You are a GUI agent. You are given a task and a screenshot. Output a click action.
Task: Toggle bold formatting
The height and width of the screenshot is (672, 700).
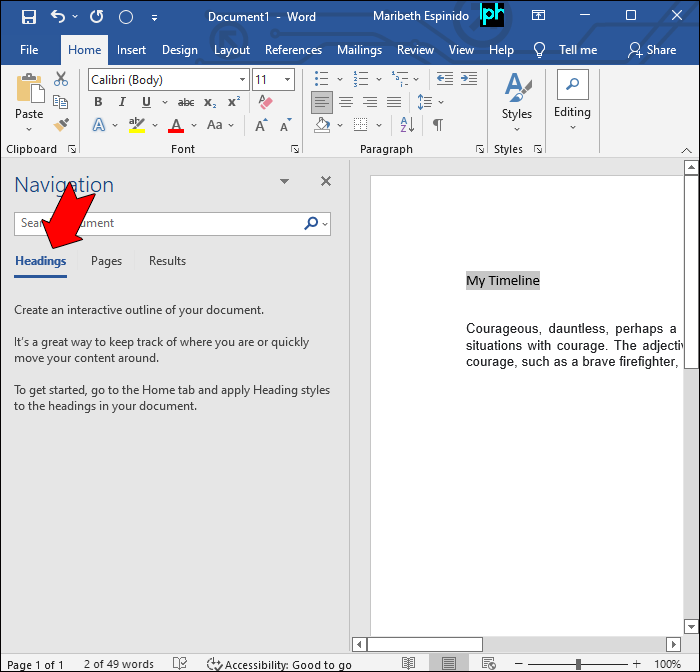tap(98, 102)
